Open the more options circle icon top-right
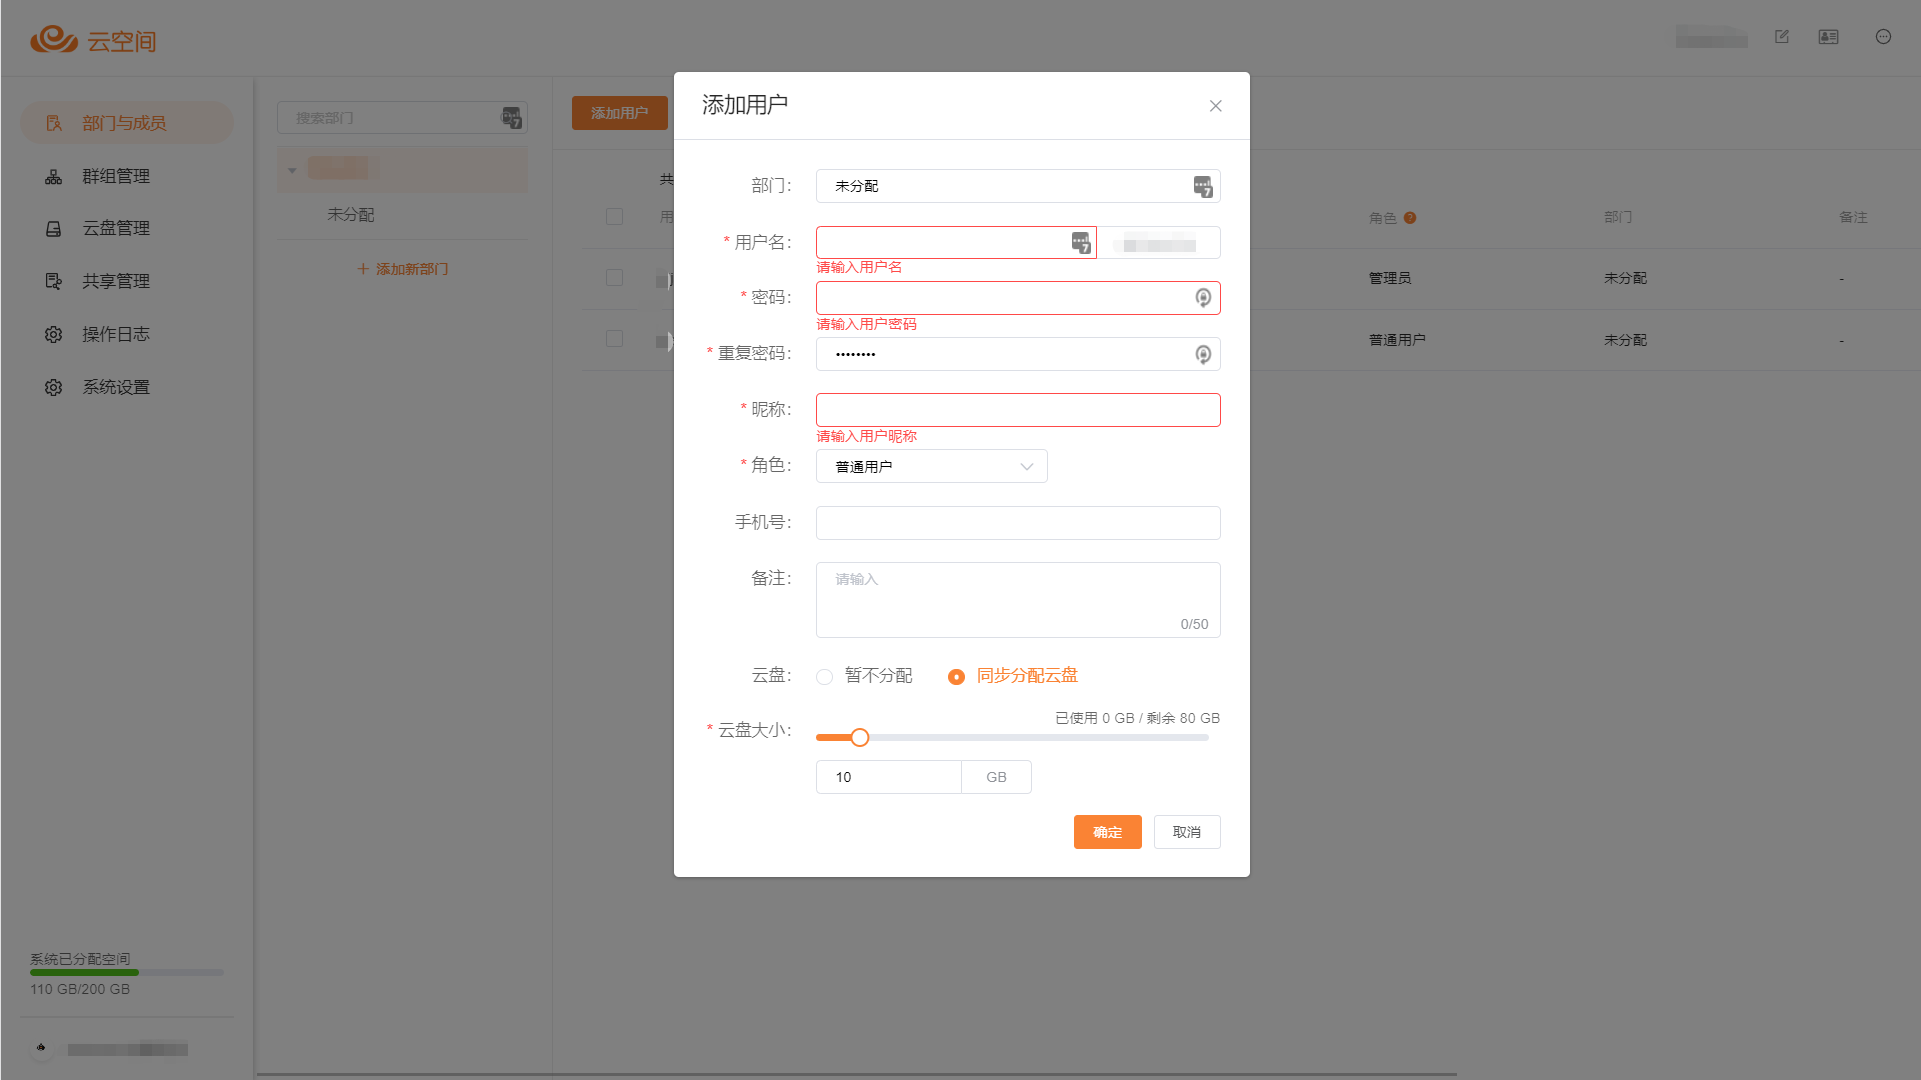Image resolution: width=1921 pixels, height=1080 pixels. (x=1883, y=37)
